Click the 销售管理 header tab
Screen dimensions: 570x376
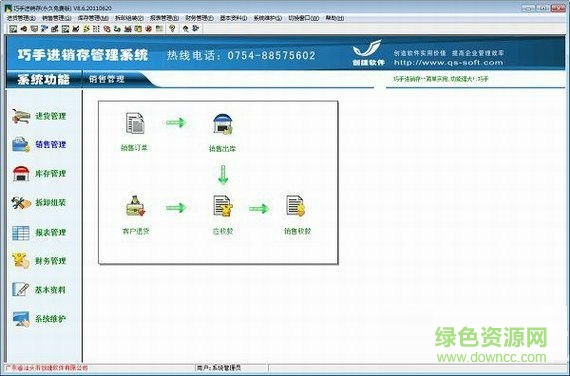107,79
